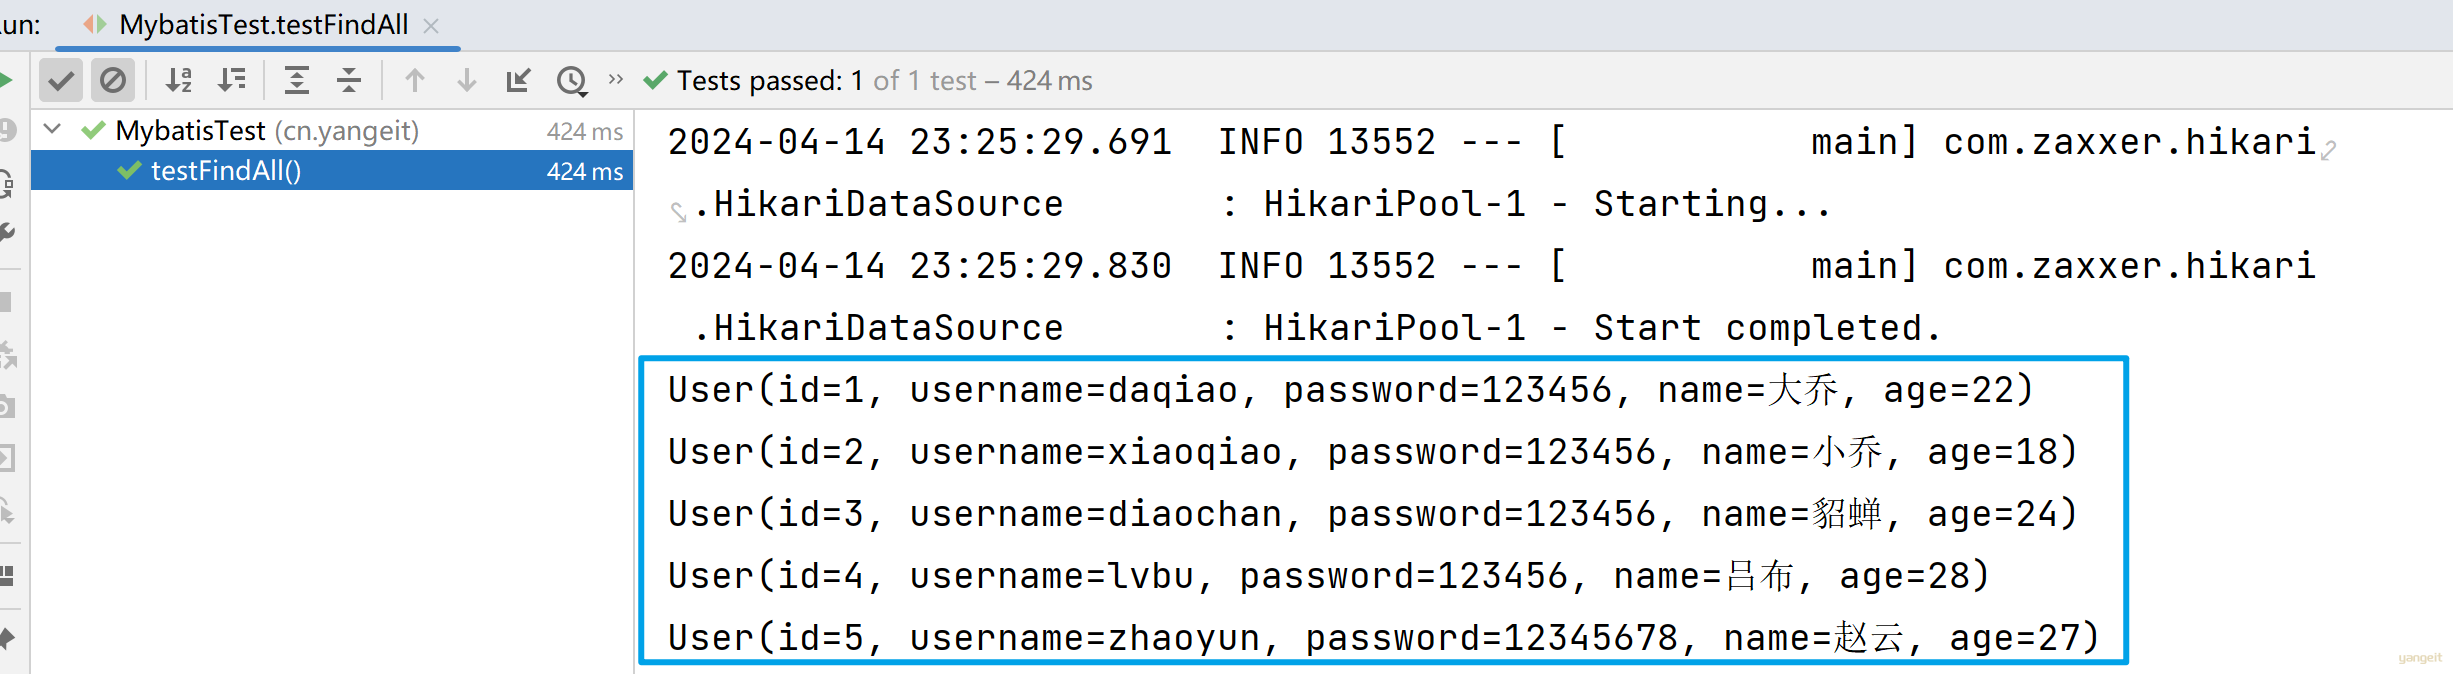
Task: Toggle the Show Passed tests checkmark button
Action: click(61, 80)
